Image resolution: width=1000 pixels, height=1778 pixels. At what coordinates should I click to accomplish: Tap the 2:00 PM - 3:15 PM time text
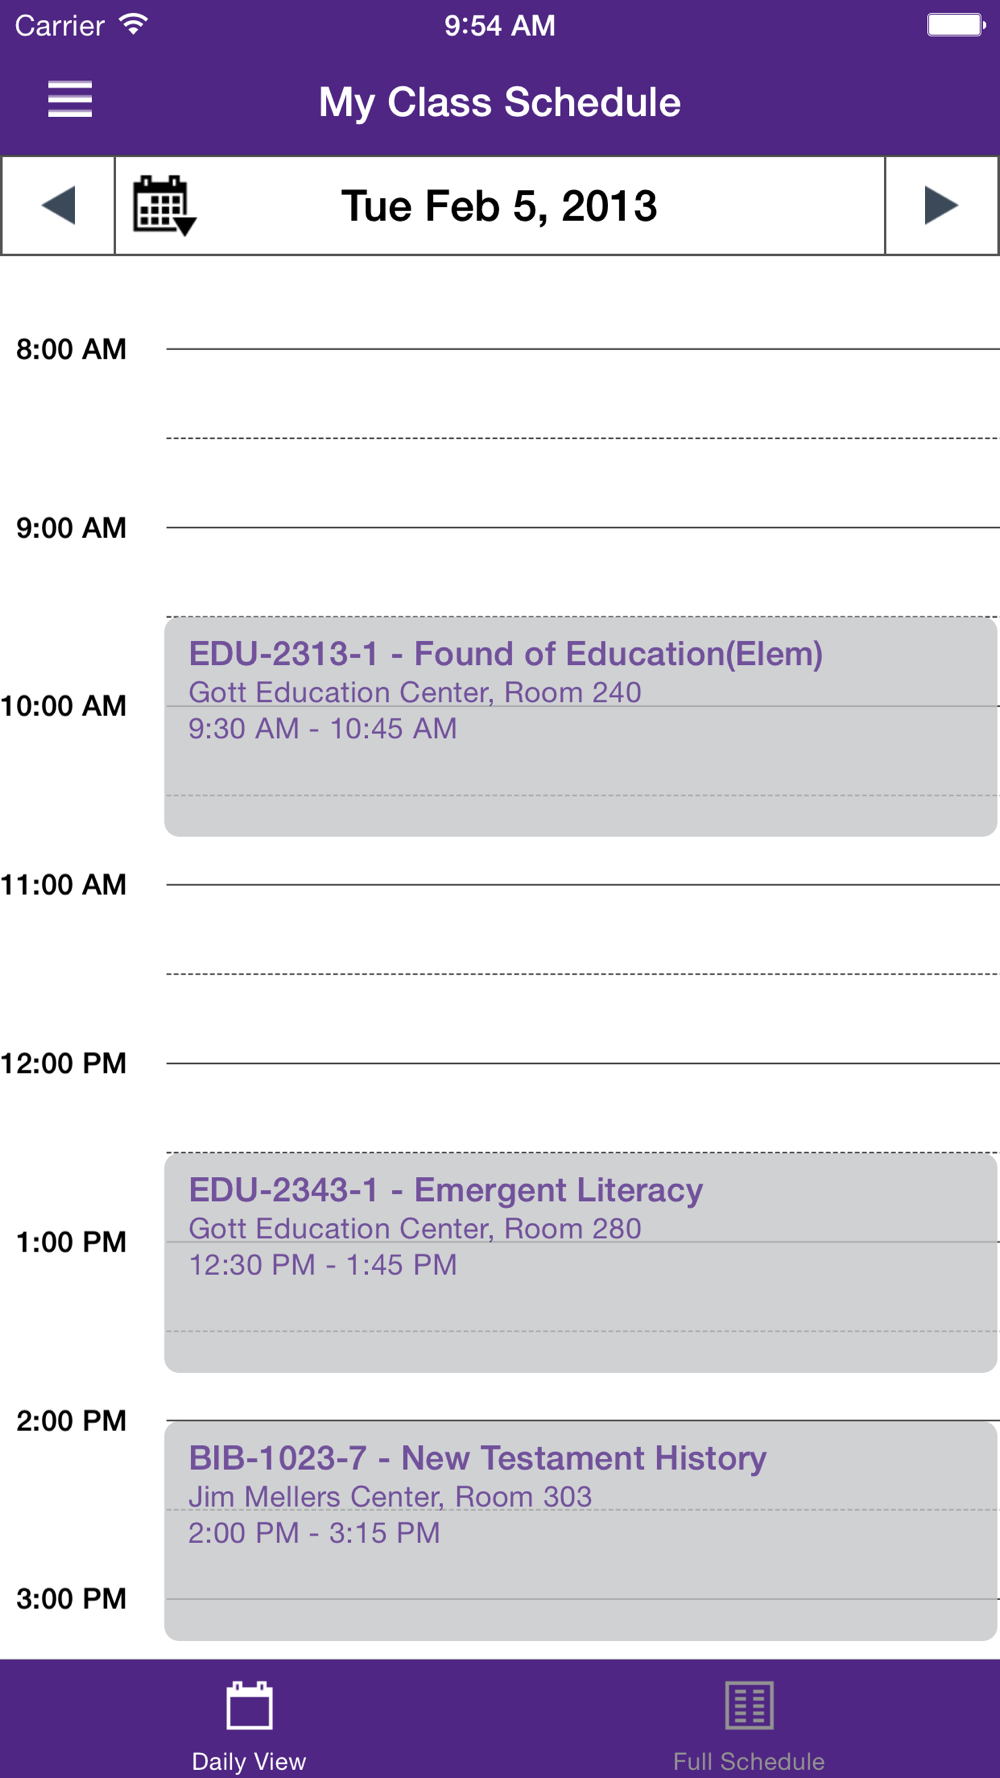[x=314, y=1533]
